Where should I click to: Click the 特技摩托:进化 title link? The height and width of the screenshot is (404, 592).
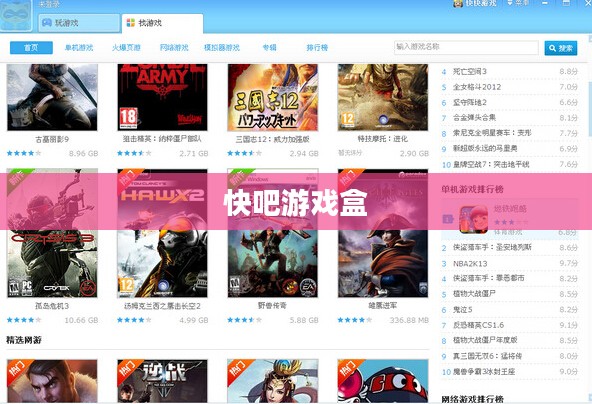[383, 139]
